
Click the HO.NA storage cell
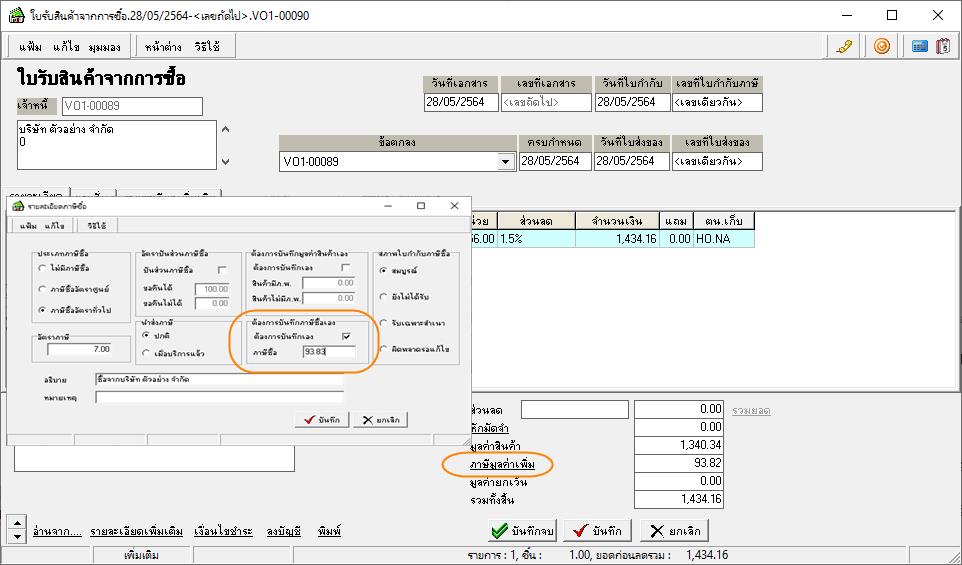click(724, 239)
